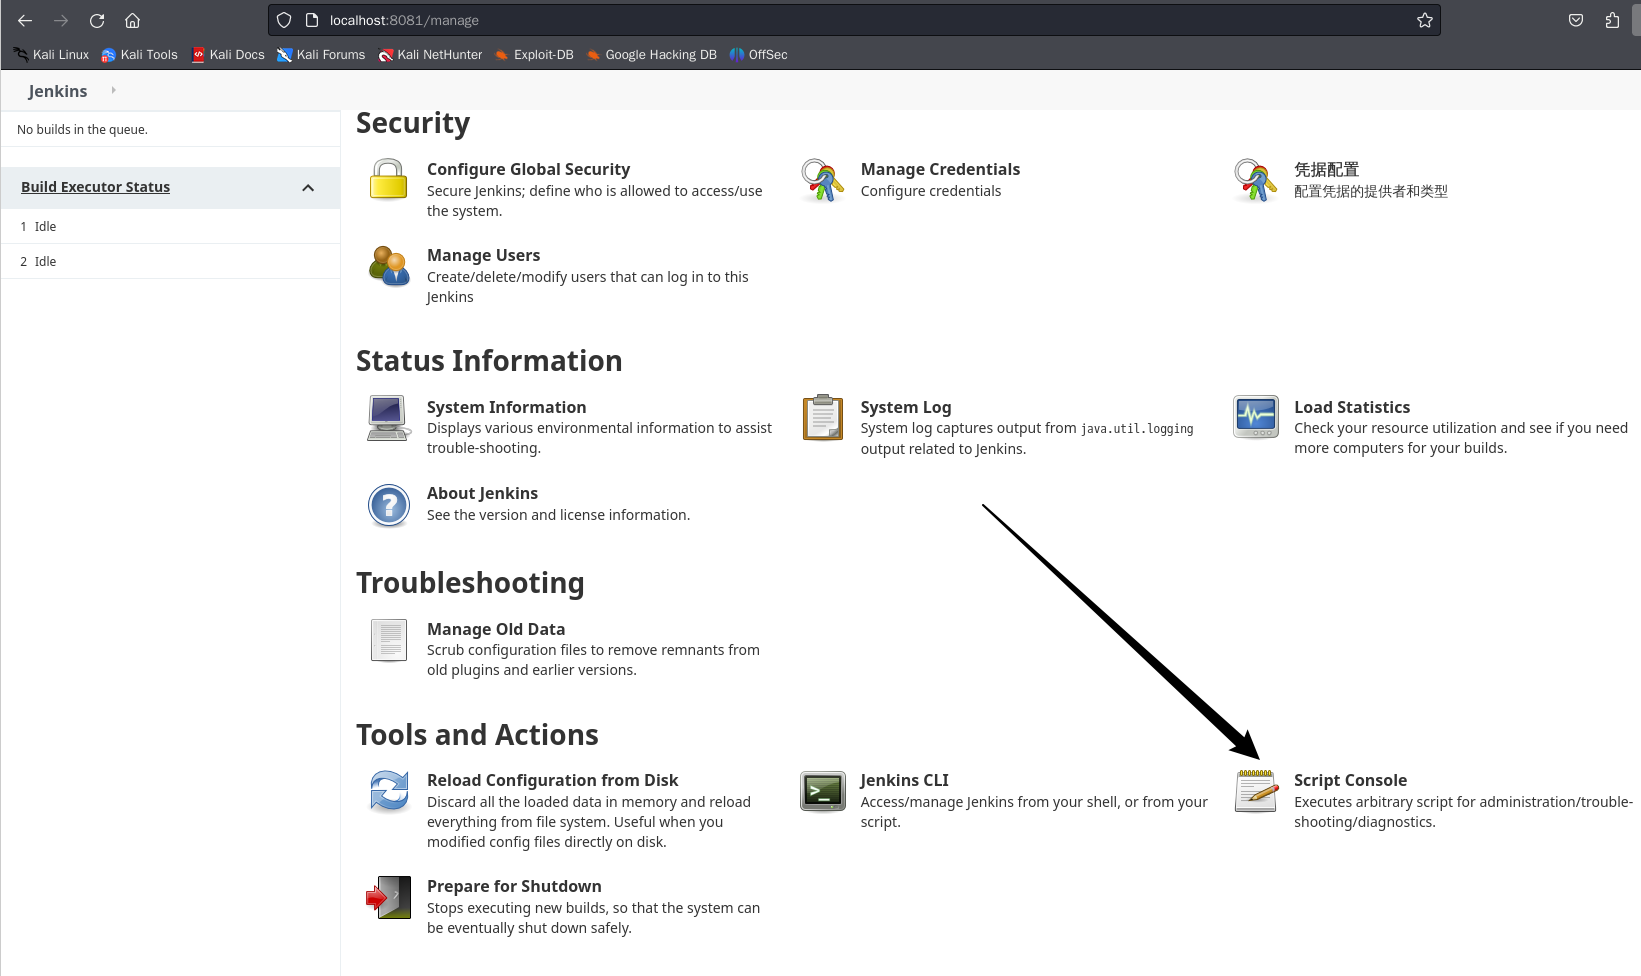This screenshot has height=976, width=1641.
Task: Open the Kali Linux bookmark
Action: [x=51, y=55]
